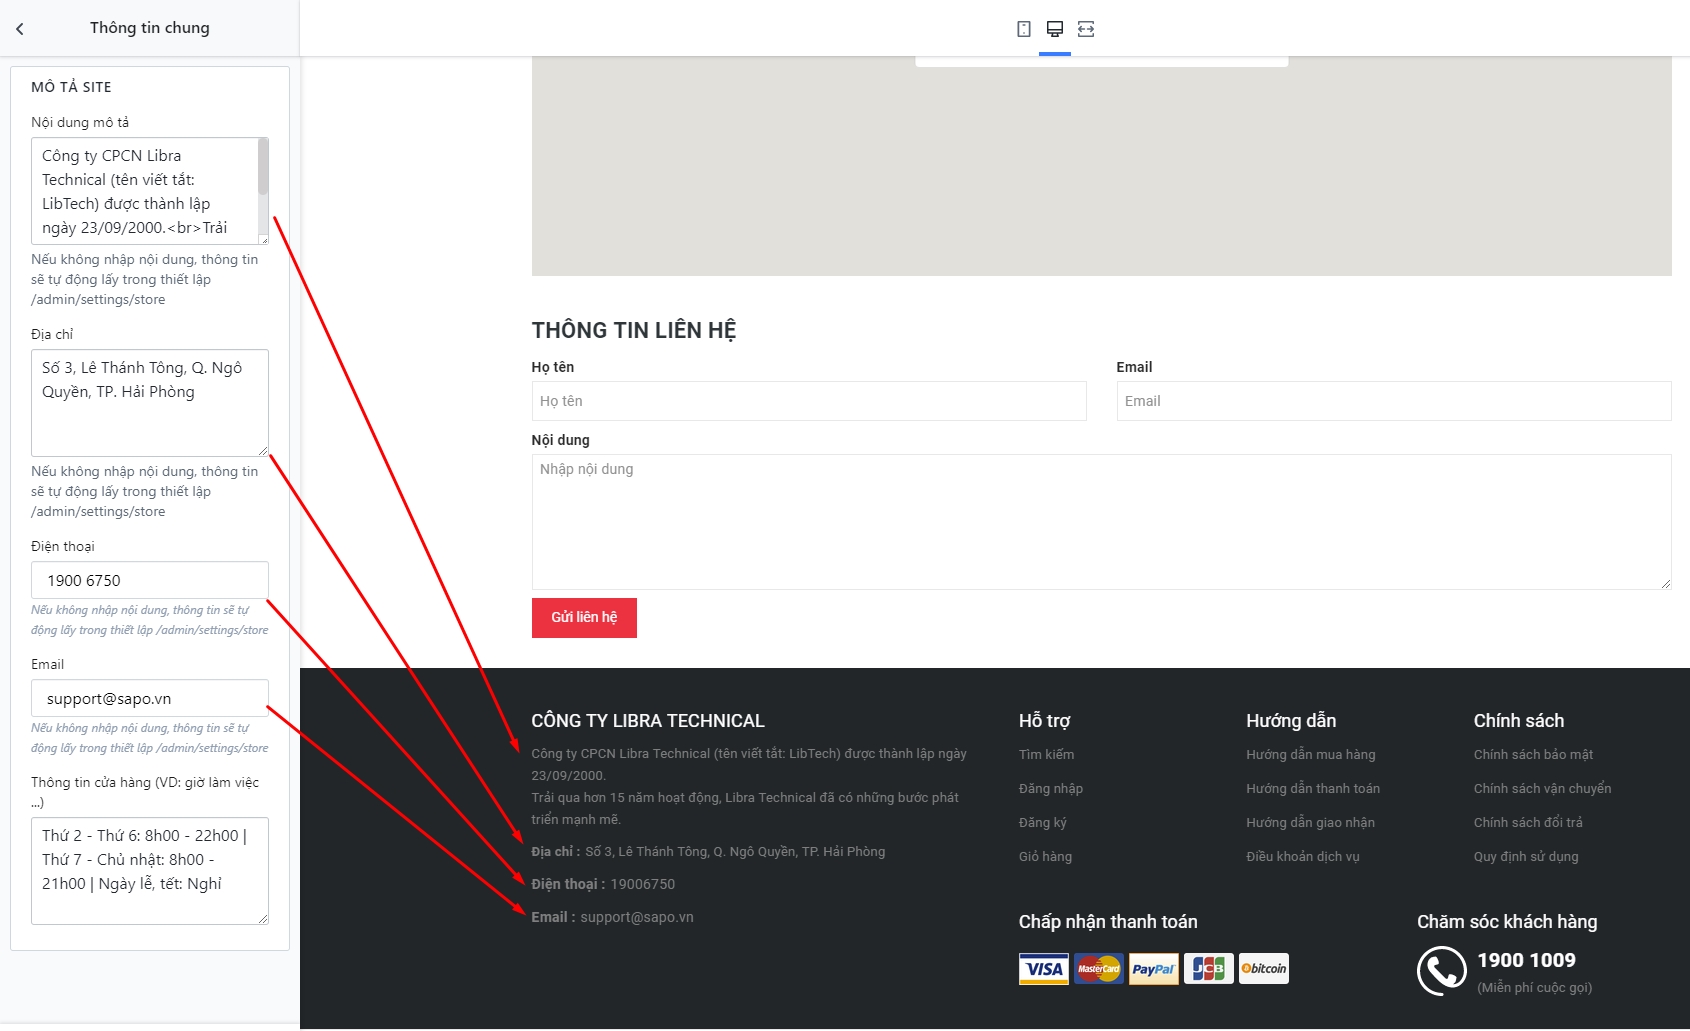This screenshot has height=1031, width=1690.
Task: Go back from Thông tin chung panel
Action: 20,29
